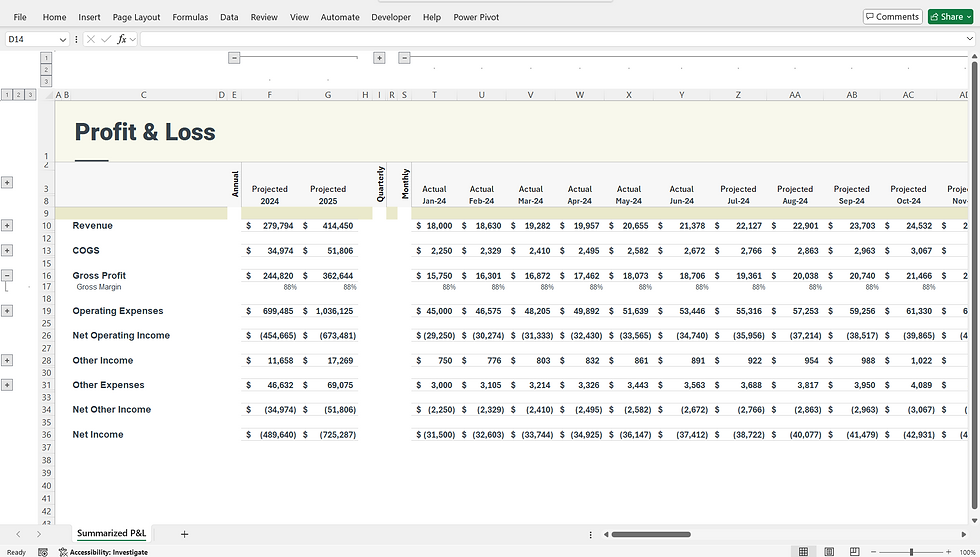The width and height of the screenshot is (980, 557).
Task: Open the Page Layout tab
Action: click(136, 17)
